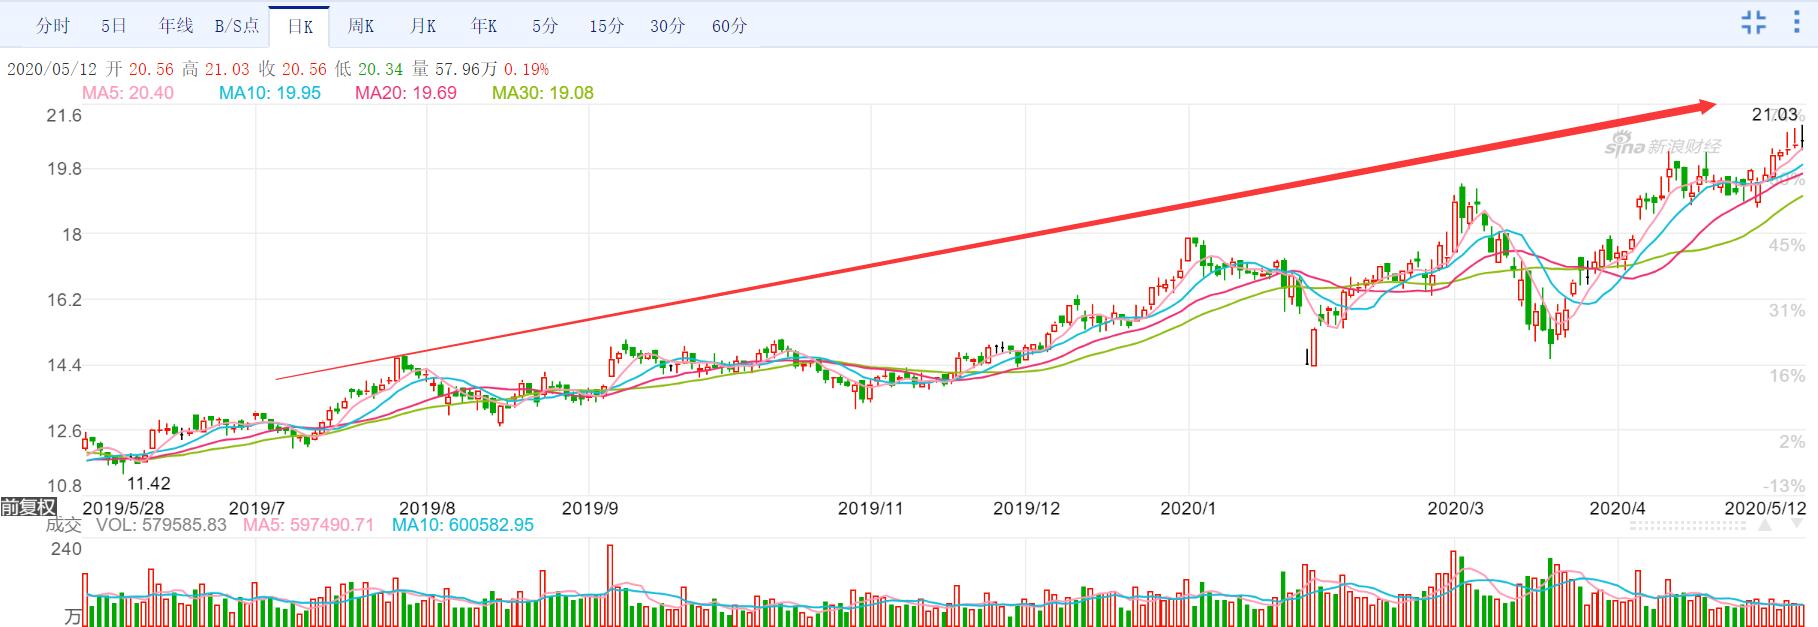The height and width of the screenshot is (627, 1818).
Task: Open the 5日 five-day chart tab
Action: point(114,26)
